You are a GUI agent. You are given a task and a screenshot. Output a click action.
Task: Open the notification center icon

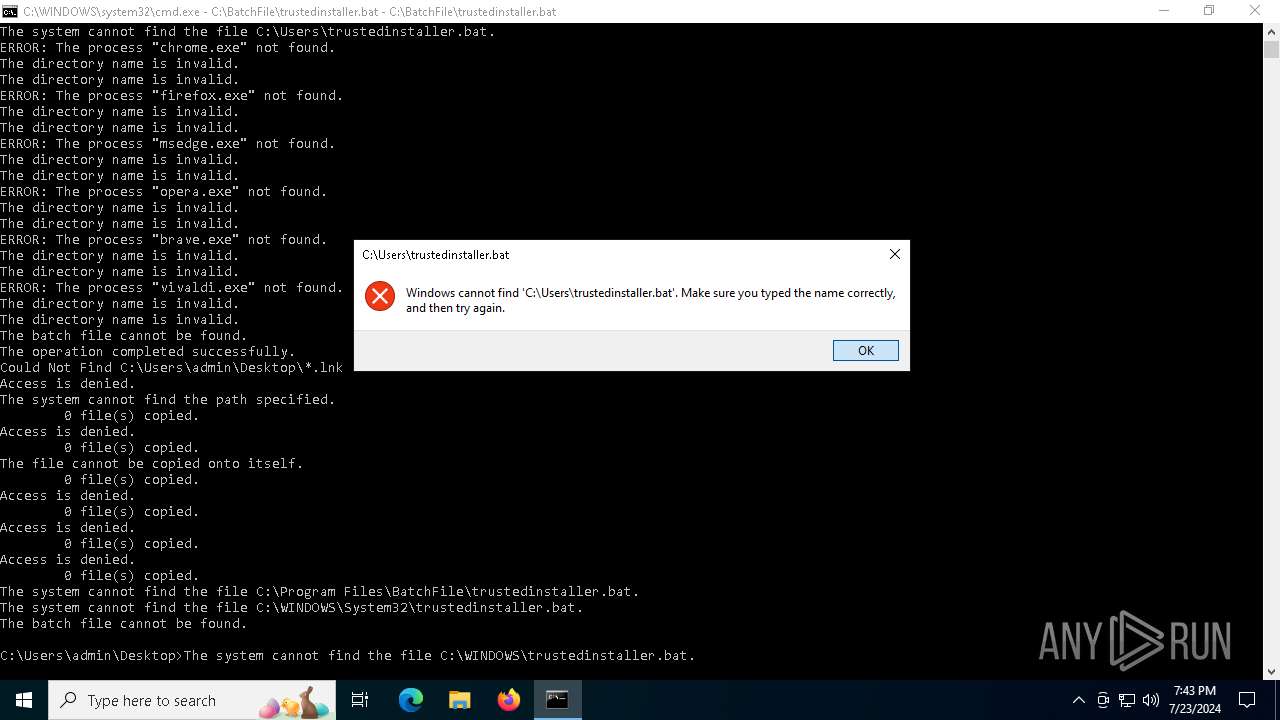pos(1247,700)
